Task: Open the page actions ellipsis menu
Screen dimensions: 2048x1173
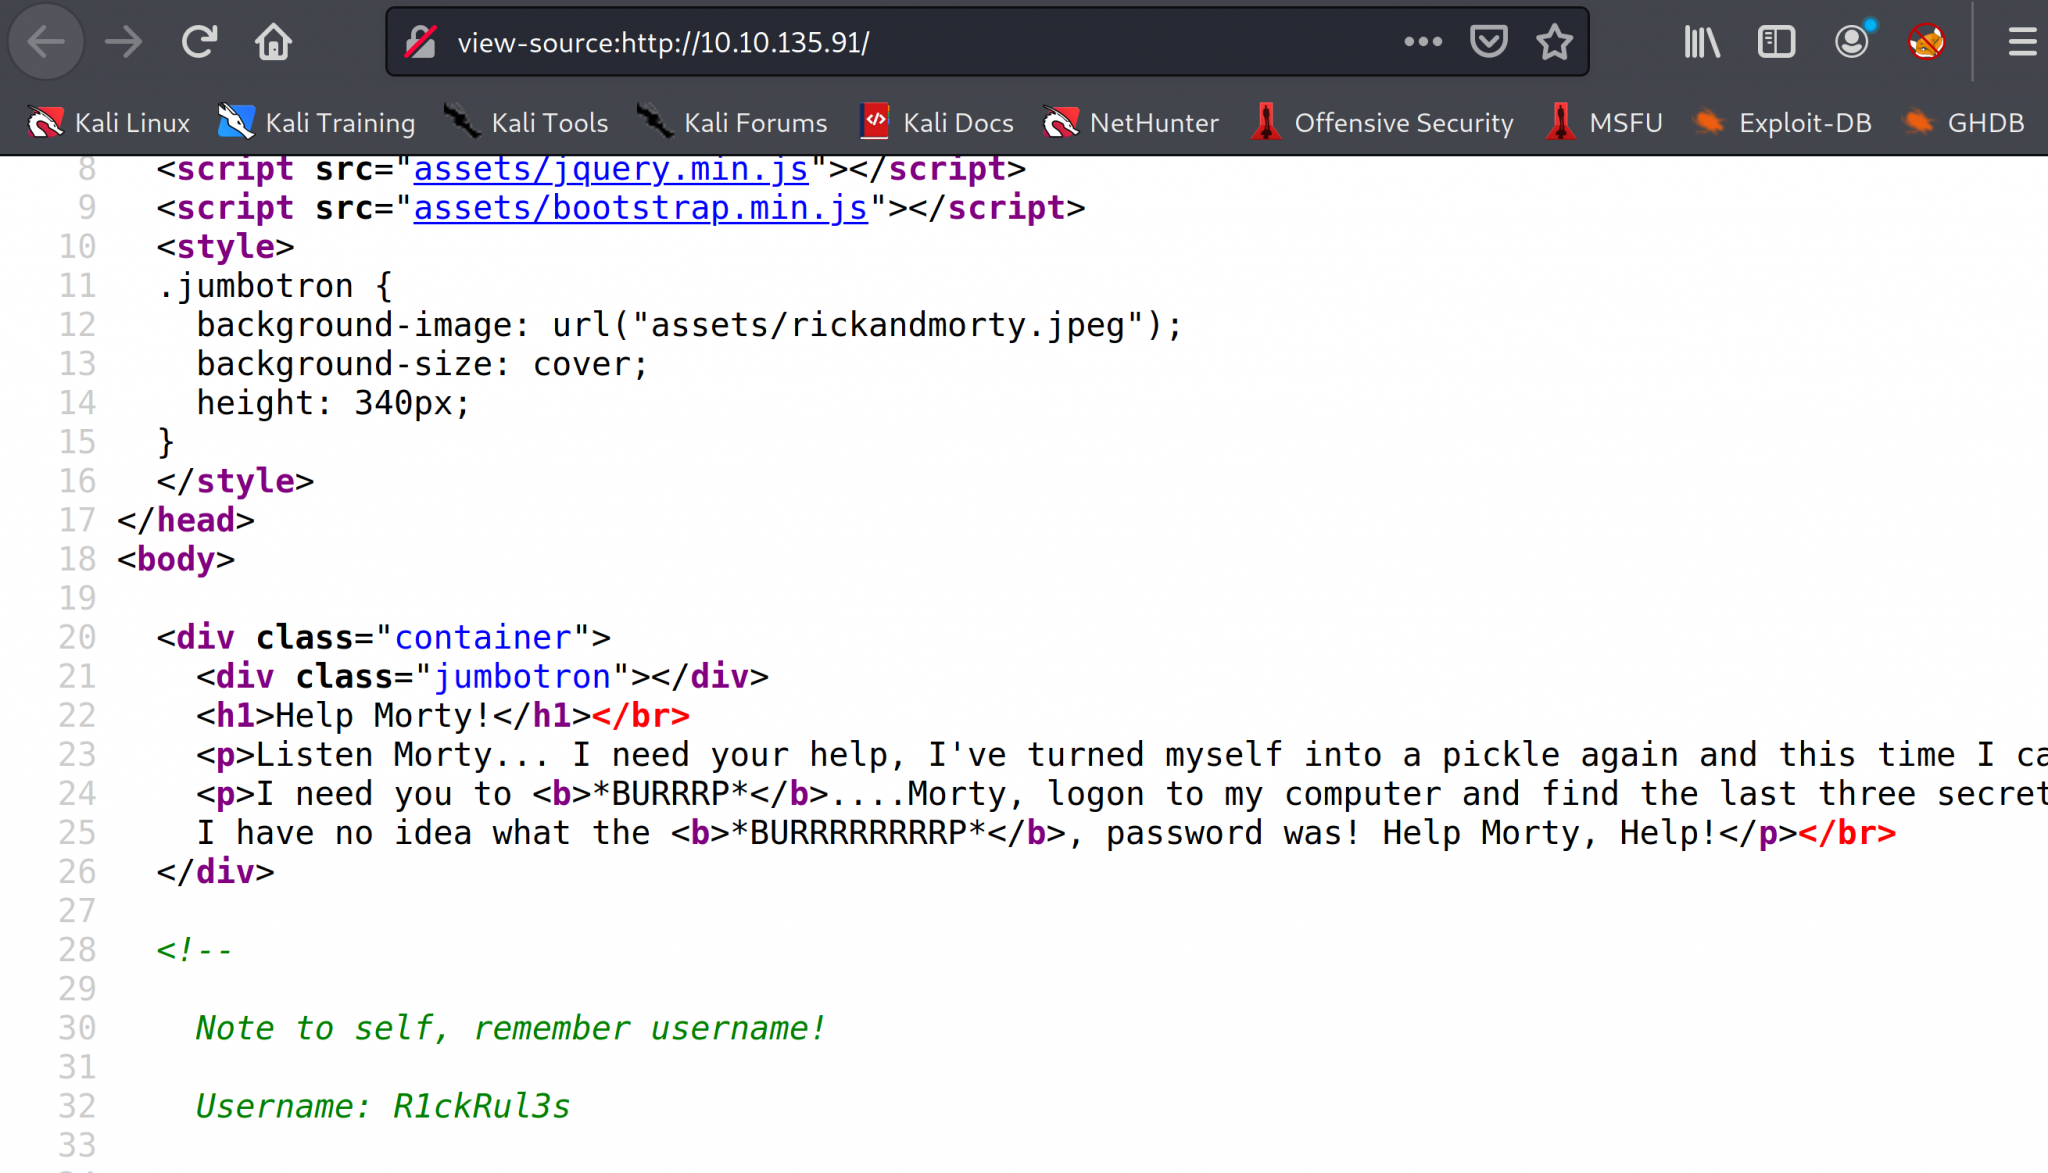Action: 1423,42
